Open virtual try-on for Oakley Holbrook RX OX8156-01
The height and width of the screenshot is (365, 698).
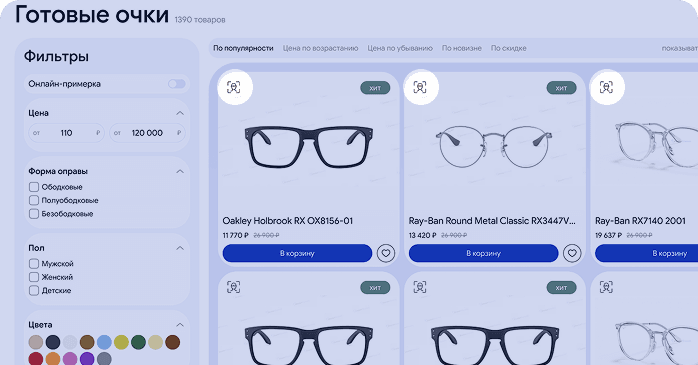pyautogui.click(x=234, y=87)
